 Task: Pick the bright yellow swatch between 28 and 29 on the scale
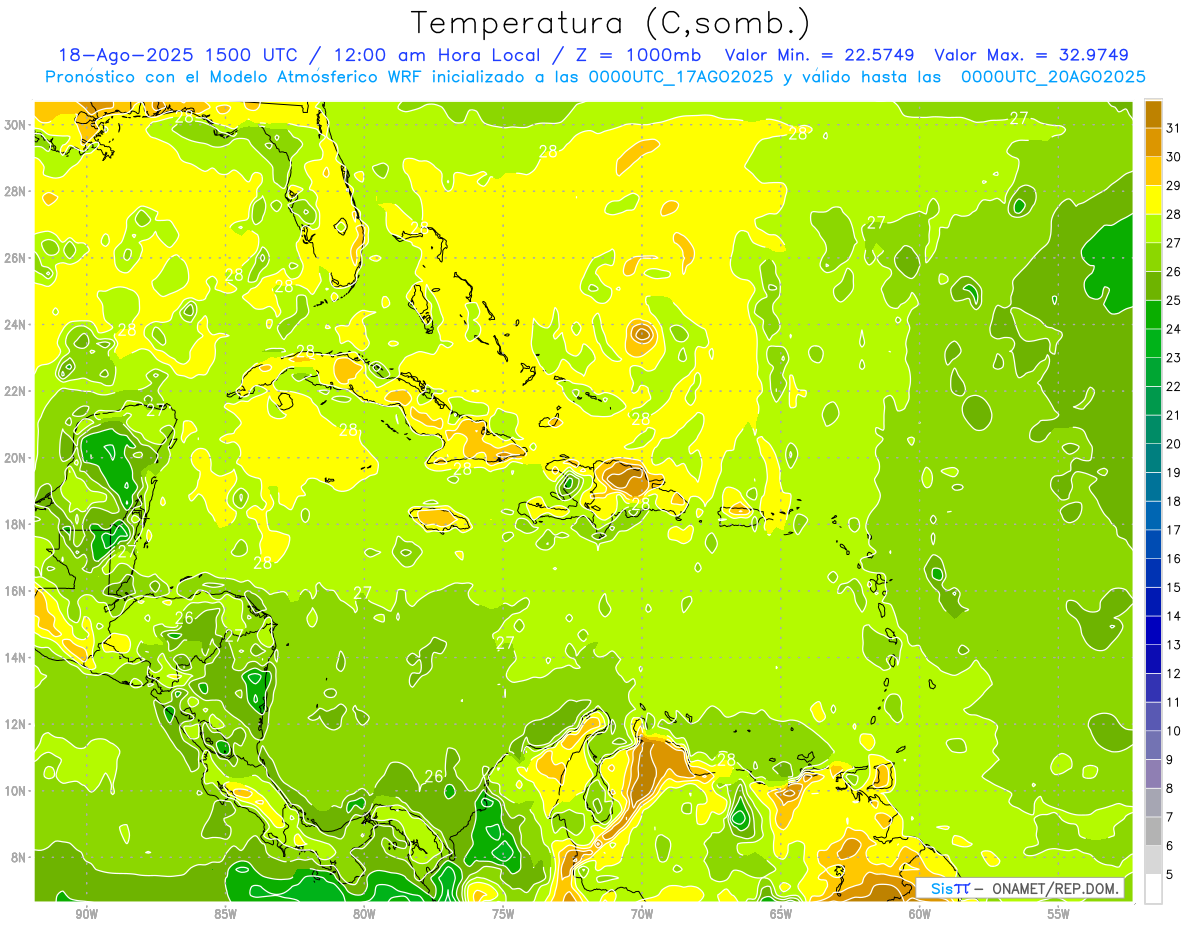1153,200
